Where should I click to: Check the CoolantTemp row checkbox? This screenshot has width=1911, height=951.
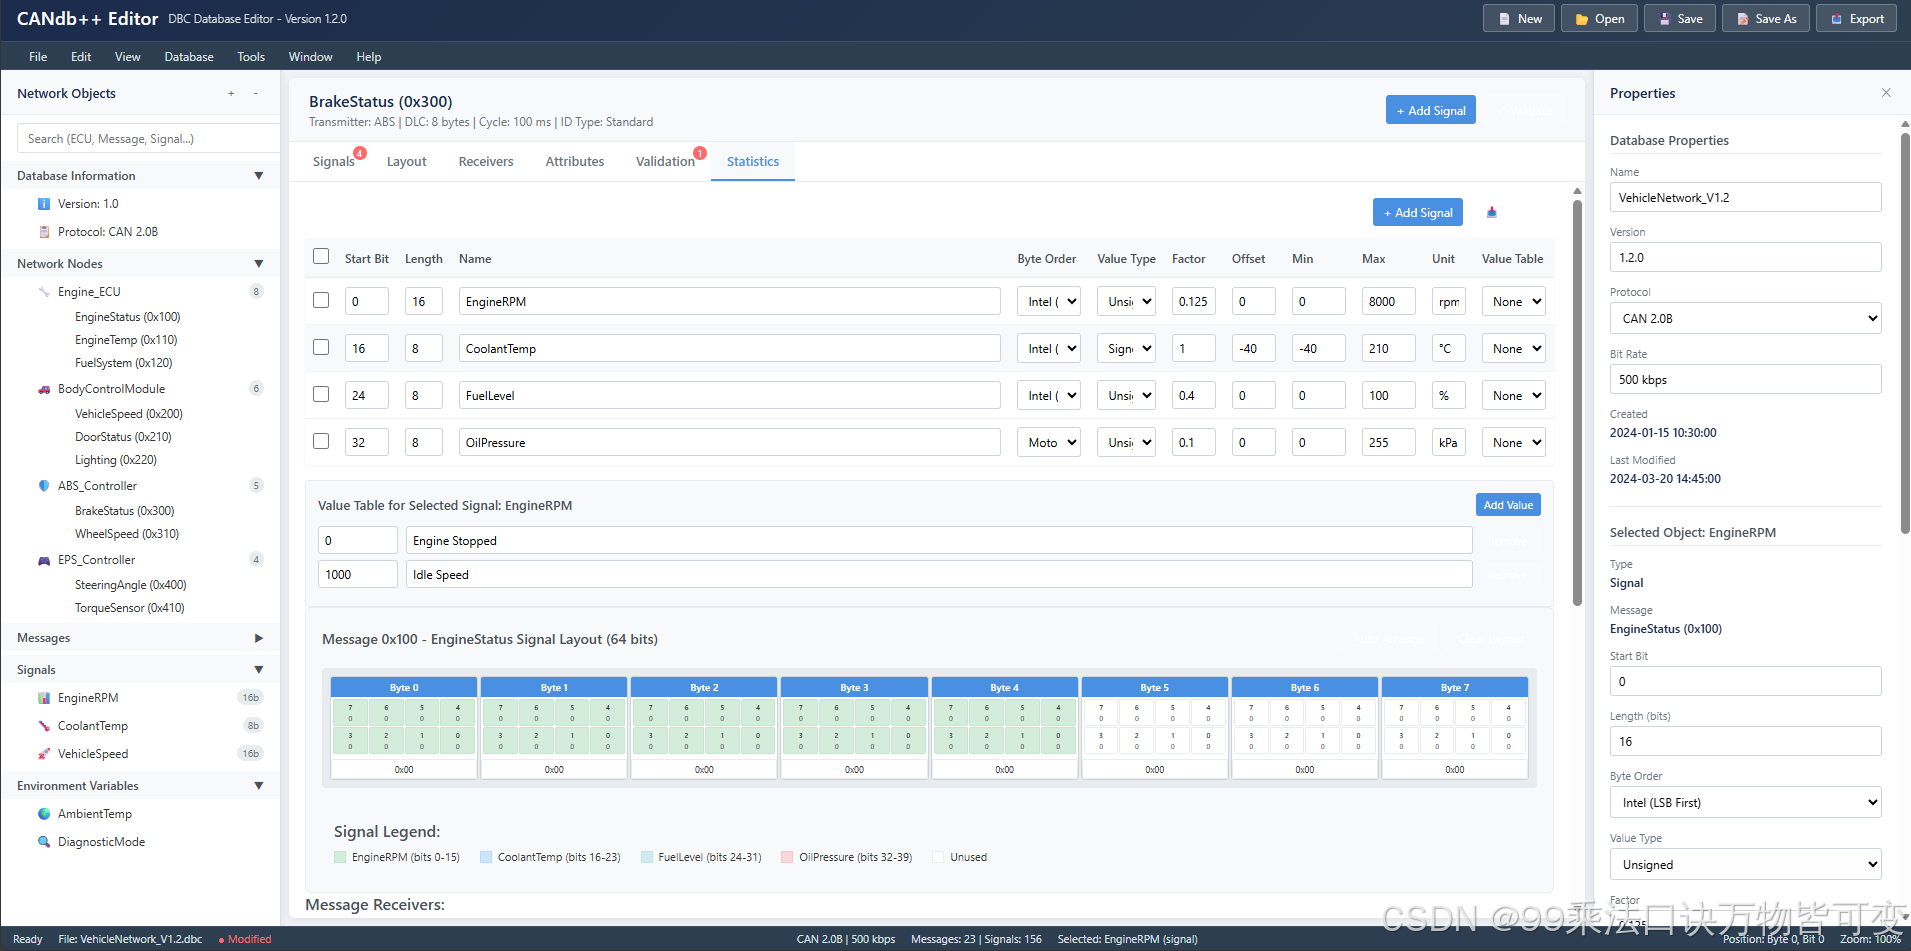click(x=321, y=347)
